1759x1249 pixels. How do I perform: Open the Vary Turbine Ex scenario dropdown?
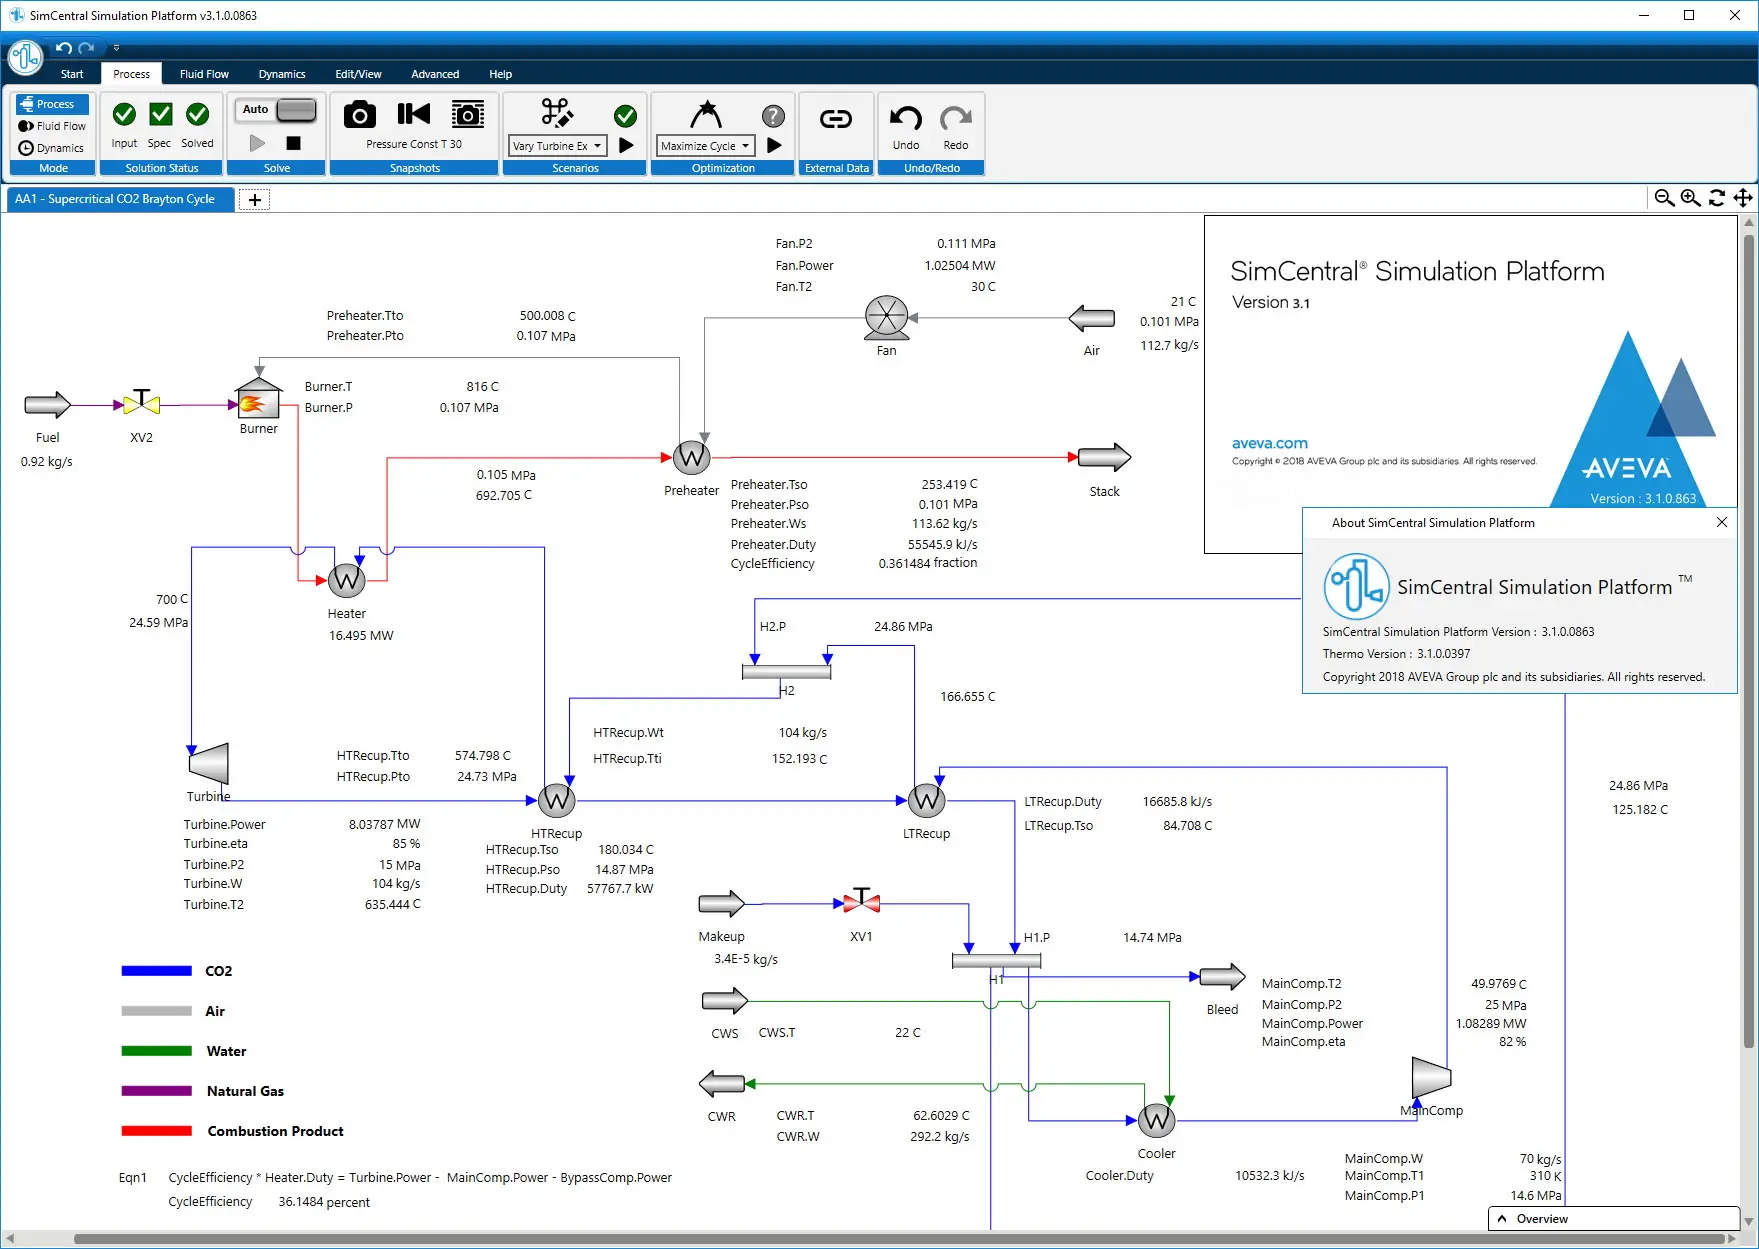click(x=557, y=146)
